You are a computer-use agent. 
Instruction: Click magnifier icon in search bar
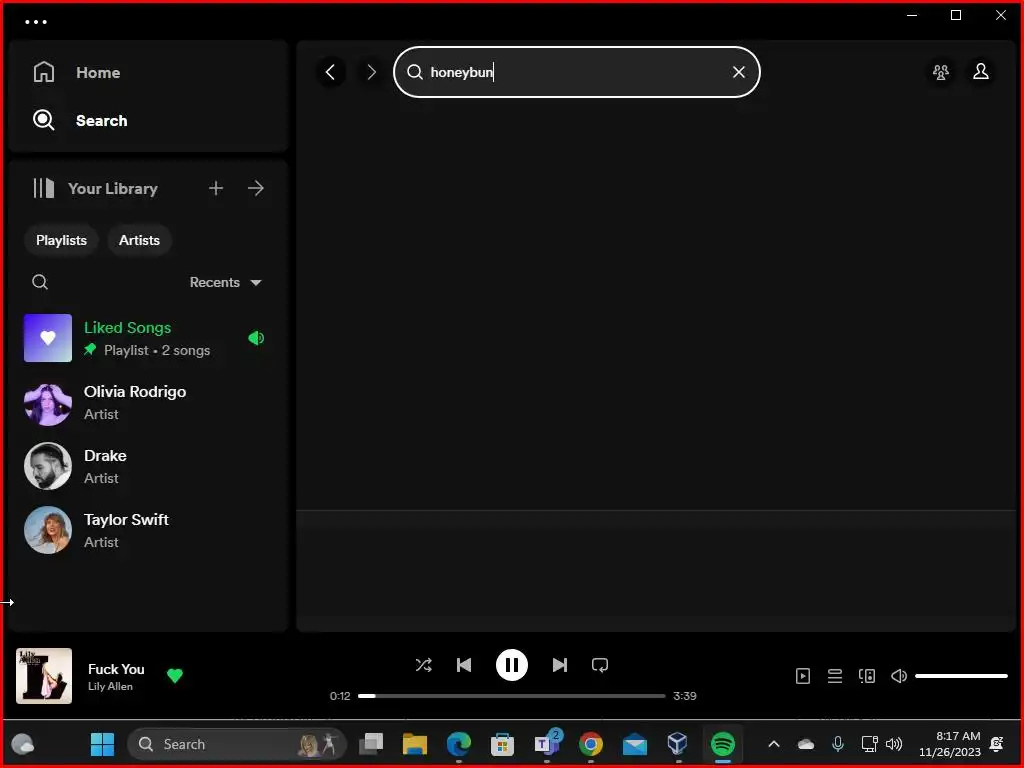pyautogui.click(x=415, y=72)
